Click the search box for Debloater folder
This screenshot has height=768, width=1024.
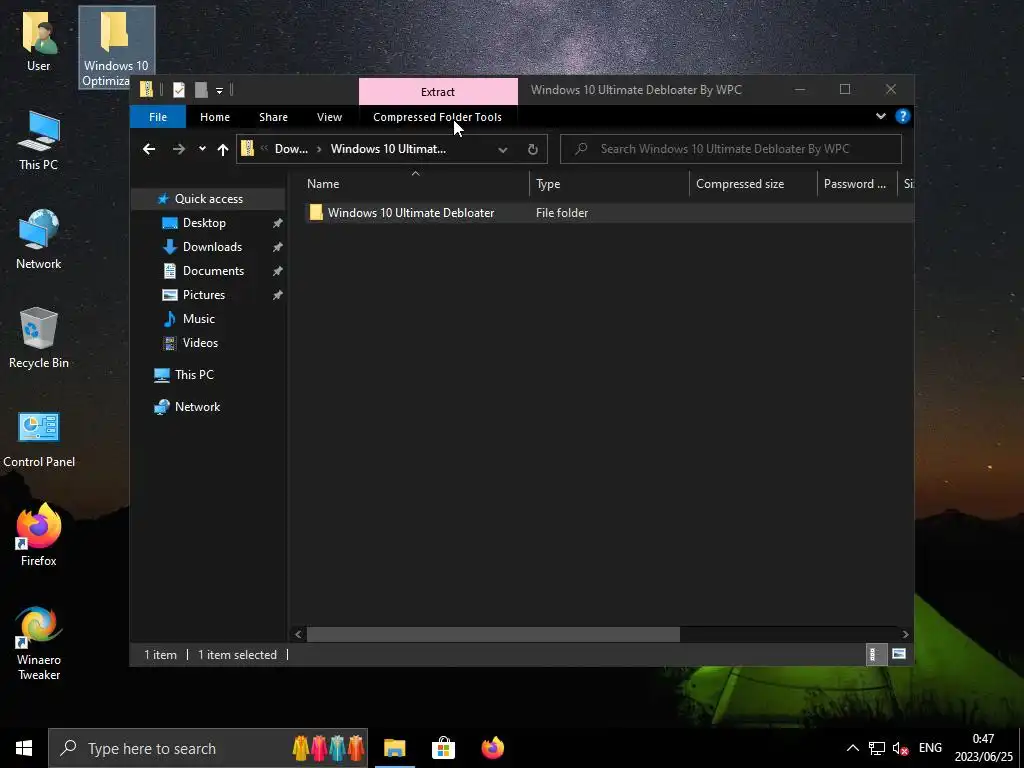click(731, 149)
